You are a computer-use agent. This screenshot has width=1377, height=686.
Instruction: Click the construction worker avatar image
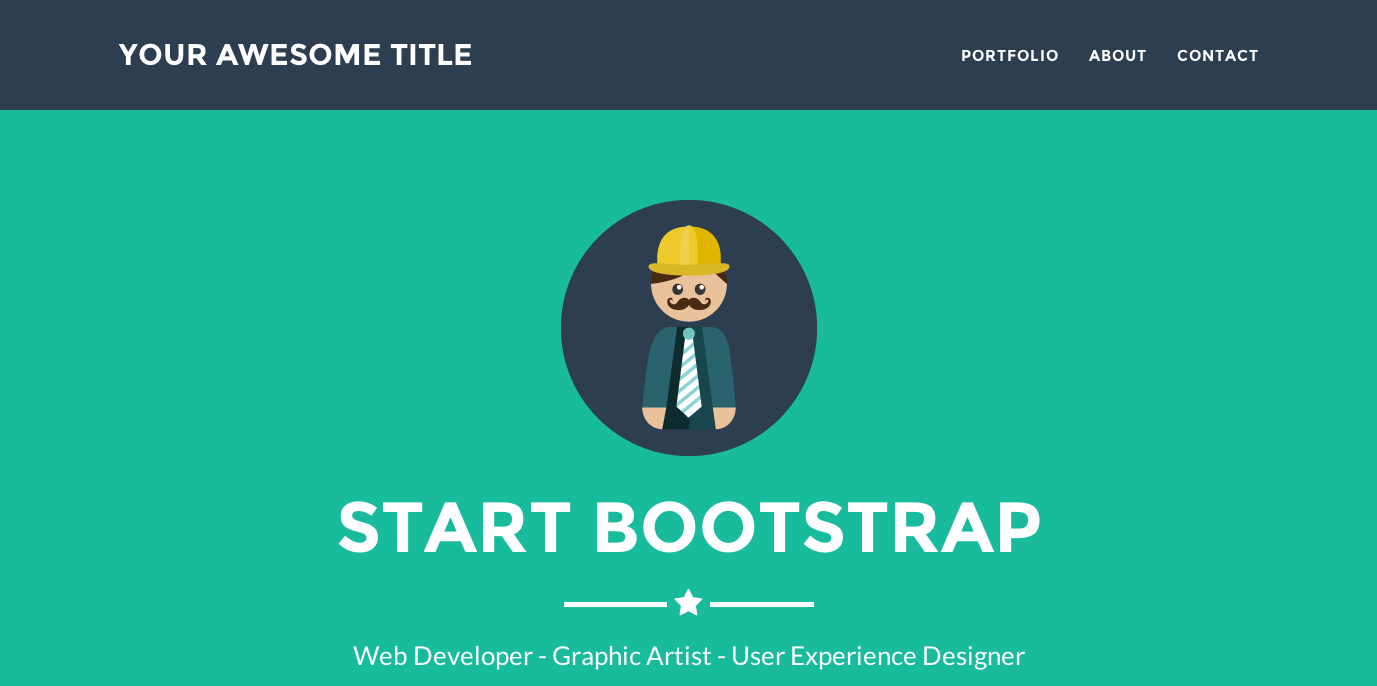pyautogui.click(x=689, y=328)
